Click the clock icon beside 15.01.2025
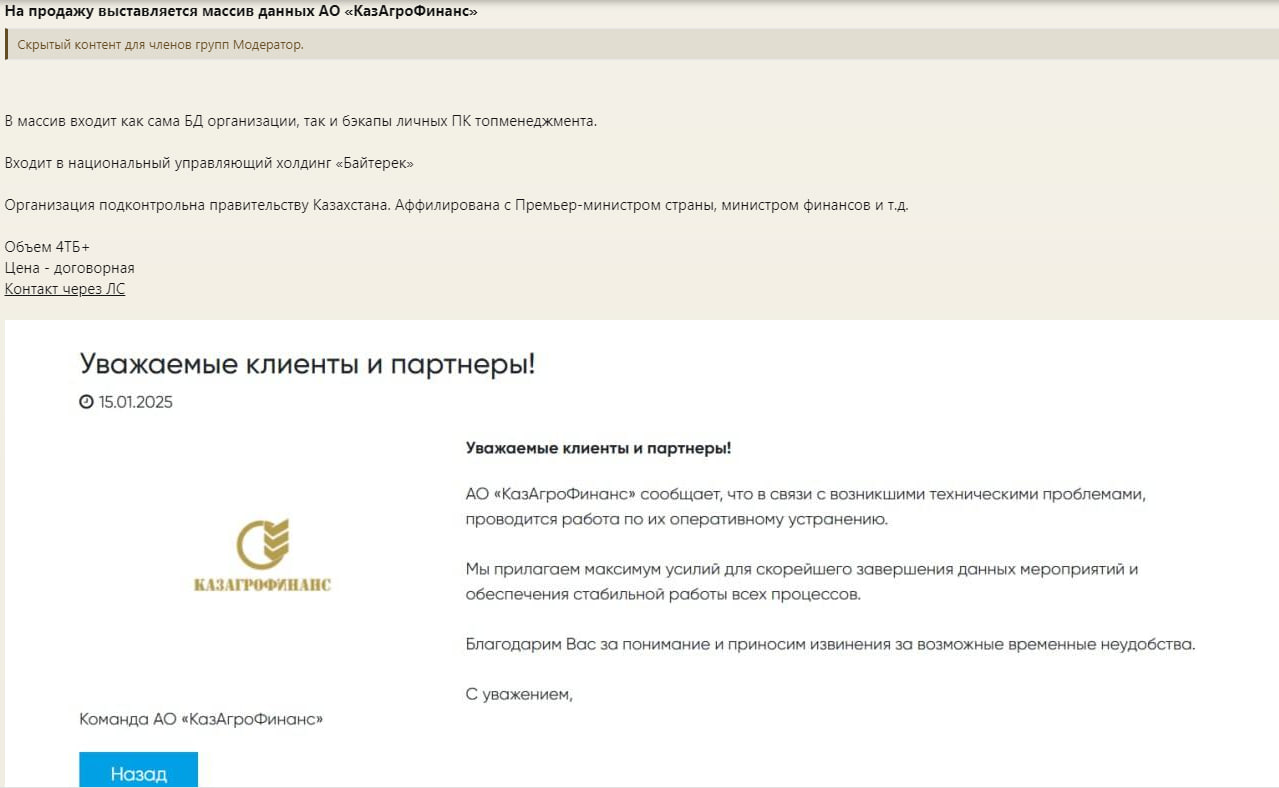The image size is (1279, 788). pyautogui.click(x=86, y=402)
